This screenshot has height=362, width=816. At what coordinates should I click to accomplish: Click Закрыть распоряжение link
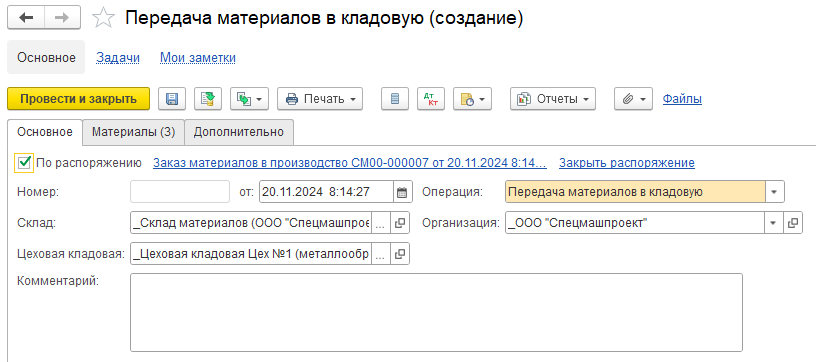[x=627, y=163]
